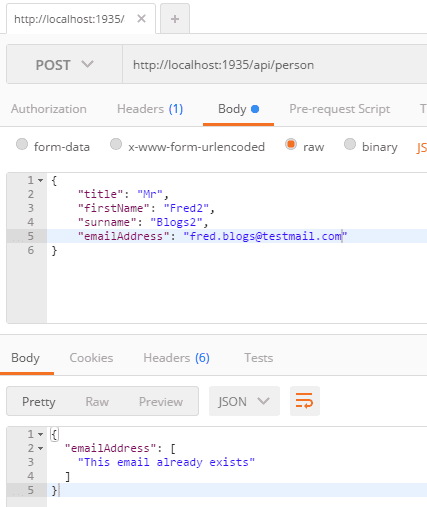Collapse request body line 1 fold arrow
427x507 pixels.
pyautogui.click(x=40, y=180)
